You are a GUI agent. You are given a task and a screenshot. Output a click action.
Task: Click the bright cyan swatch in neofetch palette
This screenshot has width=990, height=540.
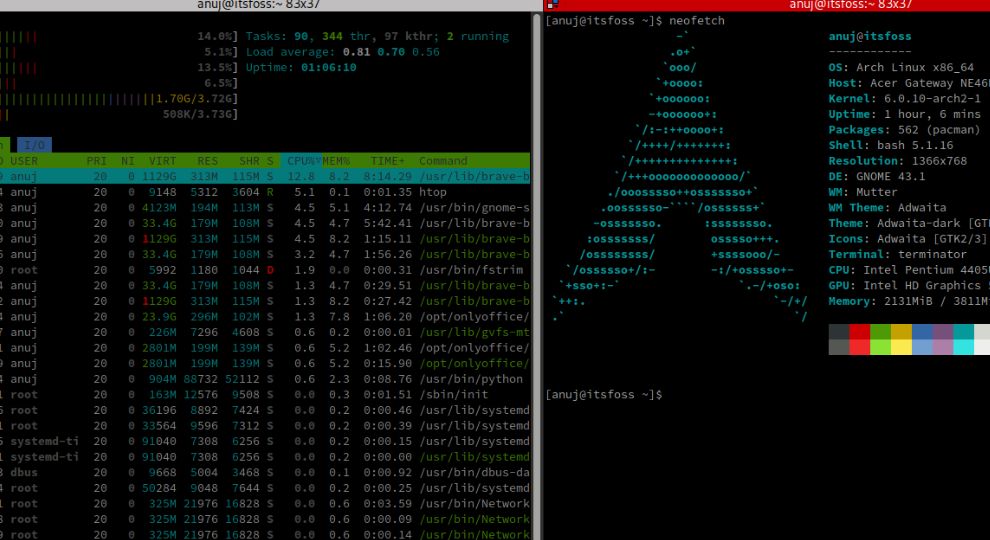click(x=963, y=347)
